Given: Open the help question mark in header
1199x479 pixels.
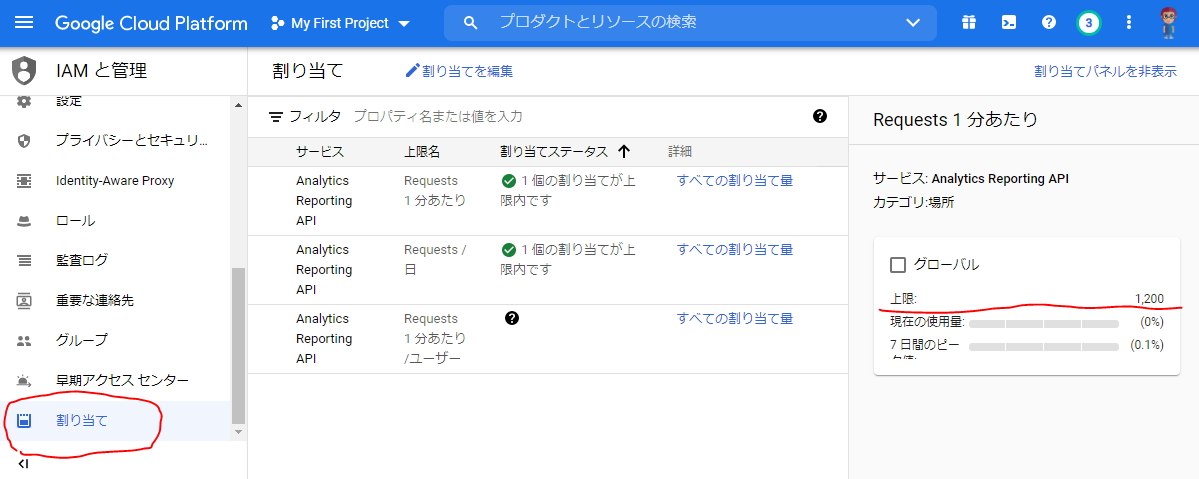Looking at the screenshot, I should [1048, 22].
